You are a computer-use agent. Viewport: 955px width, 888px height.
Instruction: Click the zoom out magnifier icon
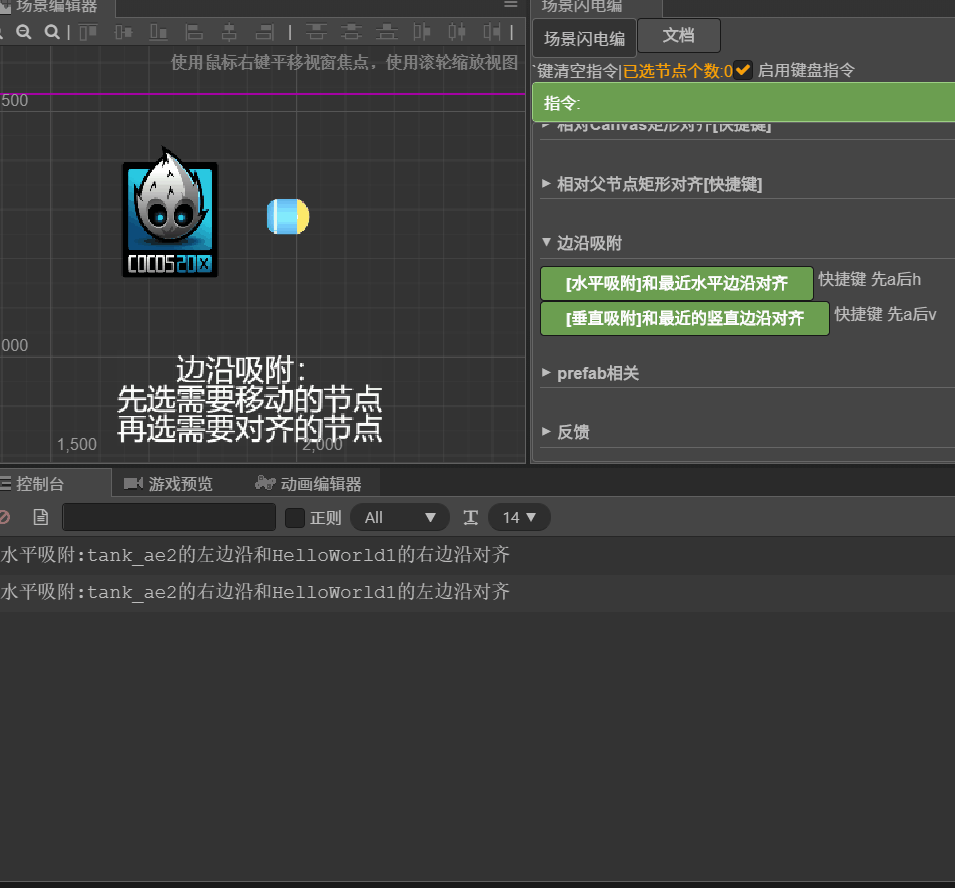pos(24,32)
